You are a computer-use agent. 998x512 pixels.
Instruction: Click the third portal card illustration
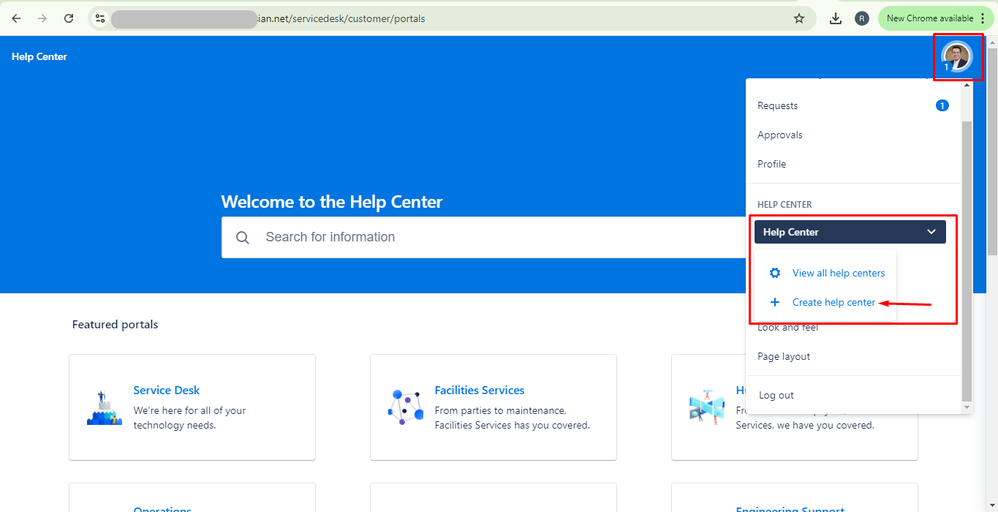pyautogui.click(x=707, y=407)
